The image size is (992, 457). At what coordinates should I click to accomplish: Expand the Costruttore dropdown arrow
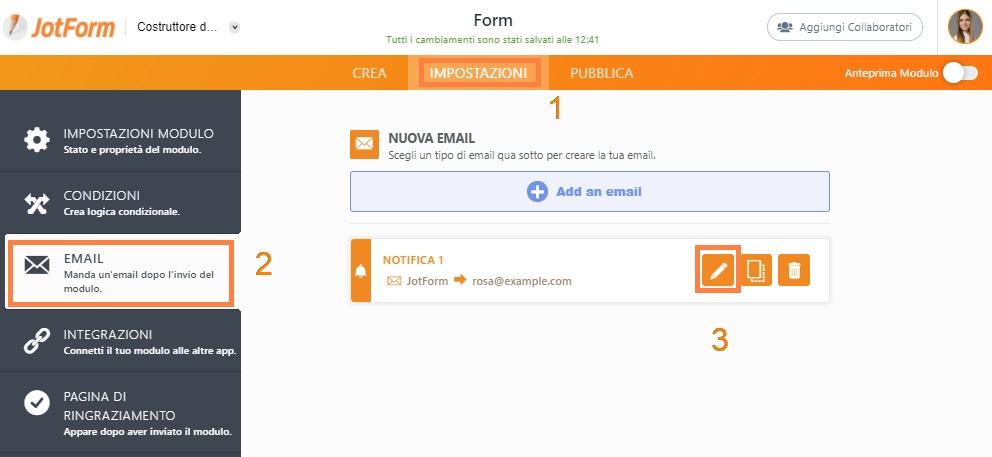pos(235,27)
